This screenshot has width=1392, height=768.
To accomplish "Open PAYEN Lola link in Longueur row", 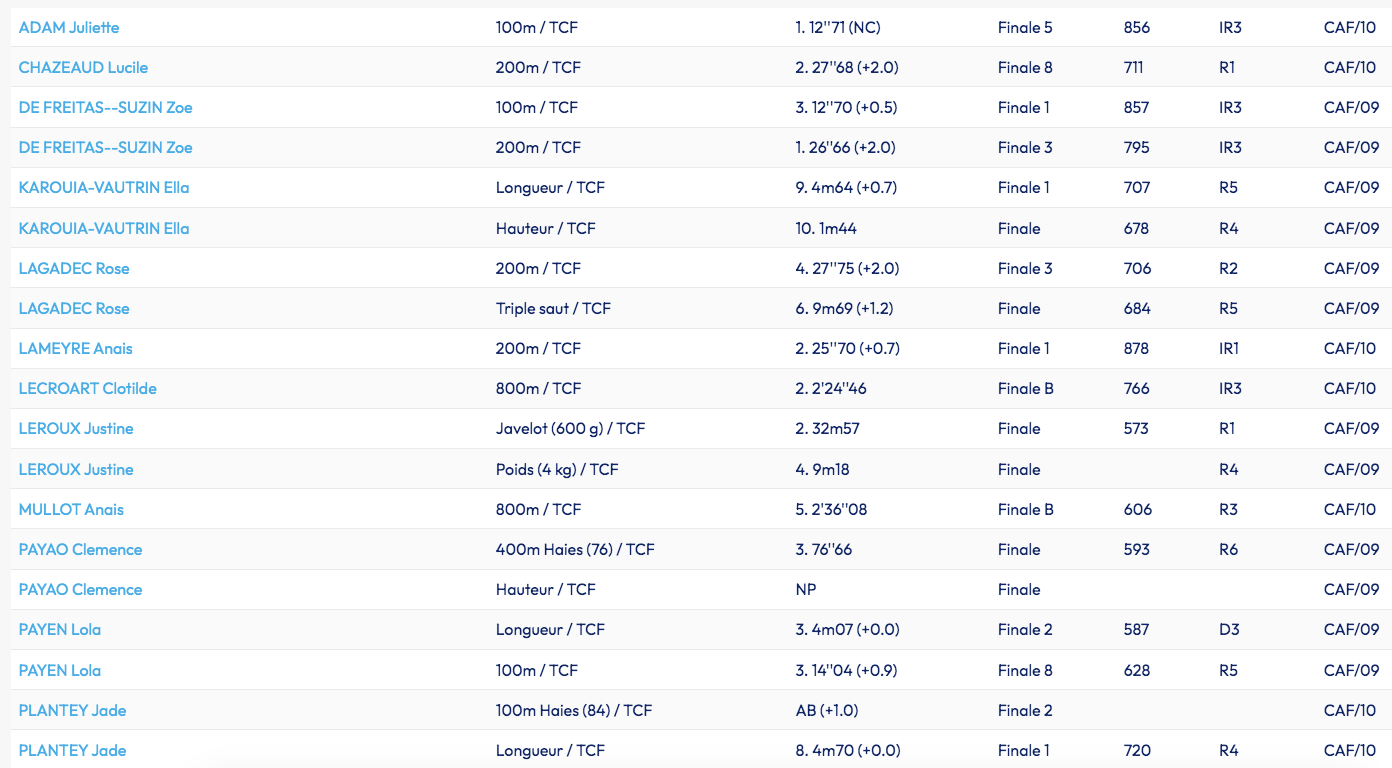I will [x=60, y=629].
